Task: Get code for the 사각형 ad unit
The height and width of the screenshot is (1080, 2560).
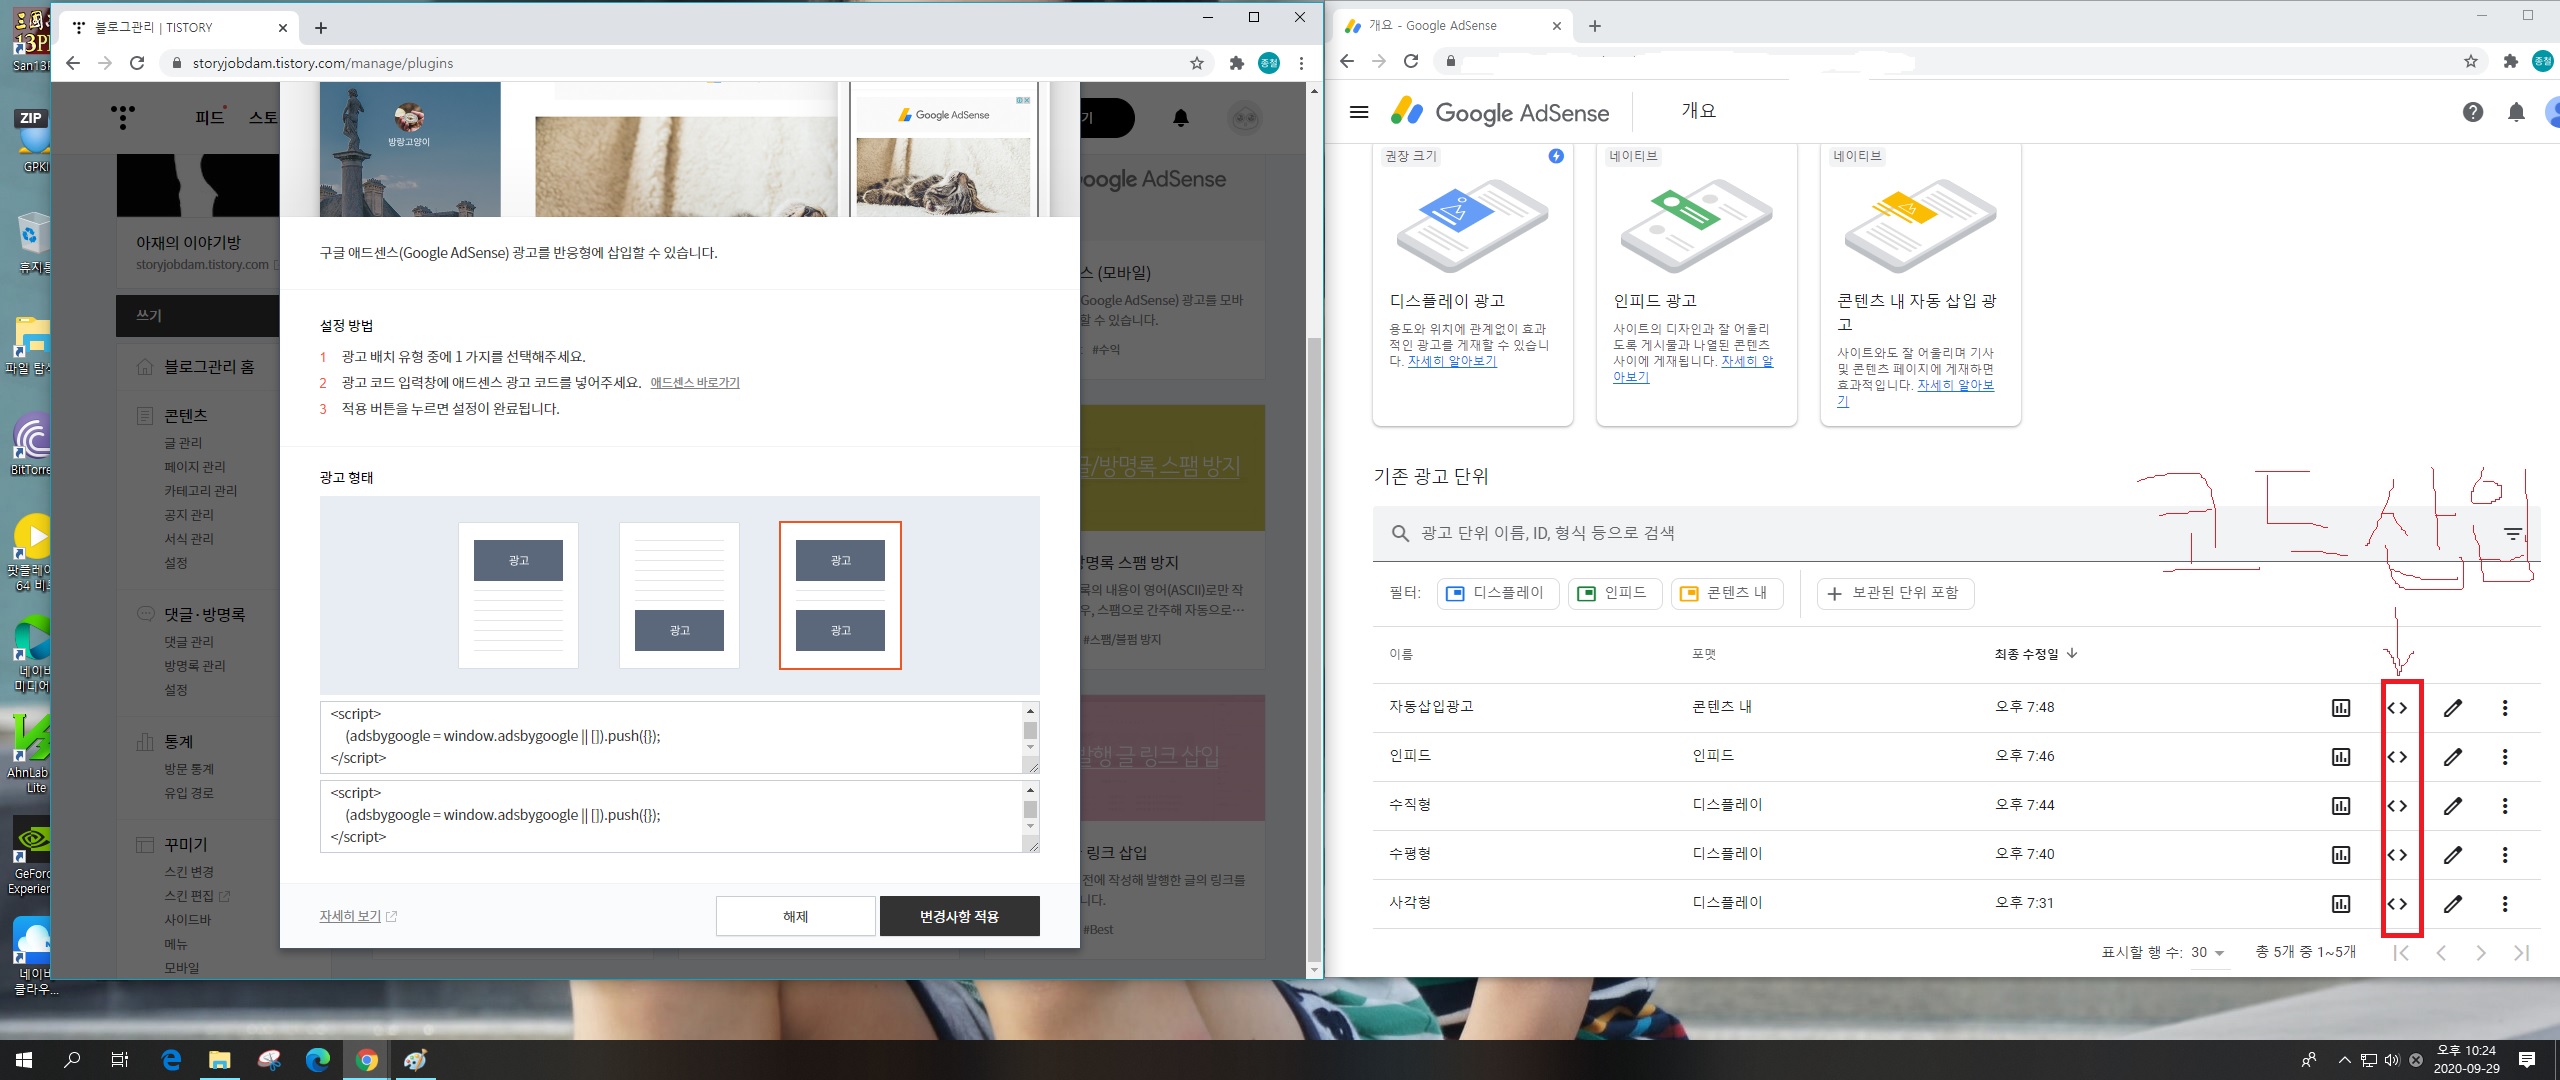Action: coord(2397,904)
